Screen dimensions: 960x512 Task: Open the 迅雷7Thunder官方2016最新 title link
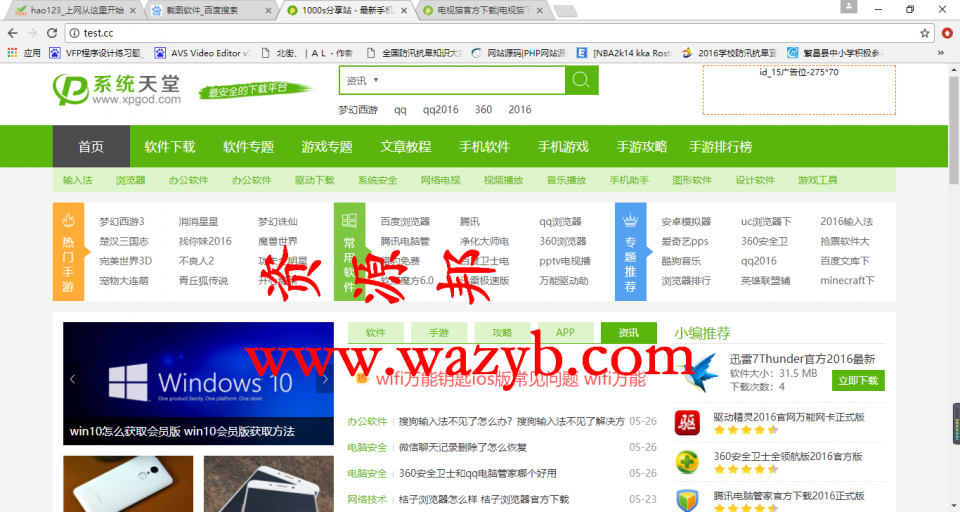(x=802, y=359)
